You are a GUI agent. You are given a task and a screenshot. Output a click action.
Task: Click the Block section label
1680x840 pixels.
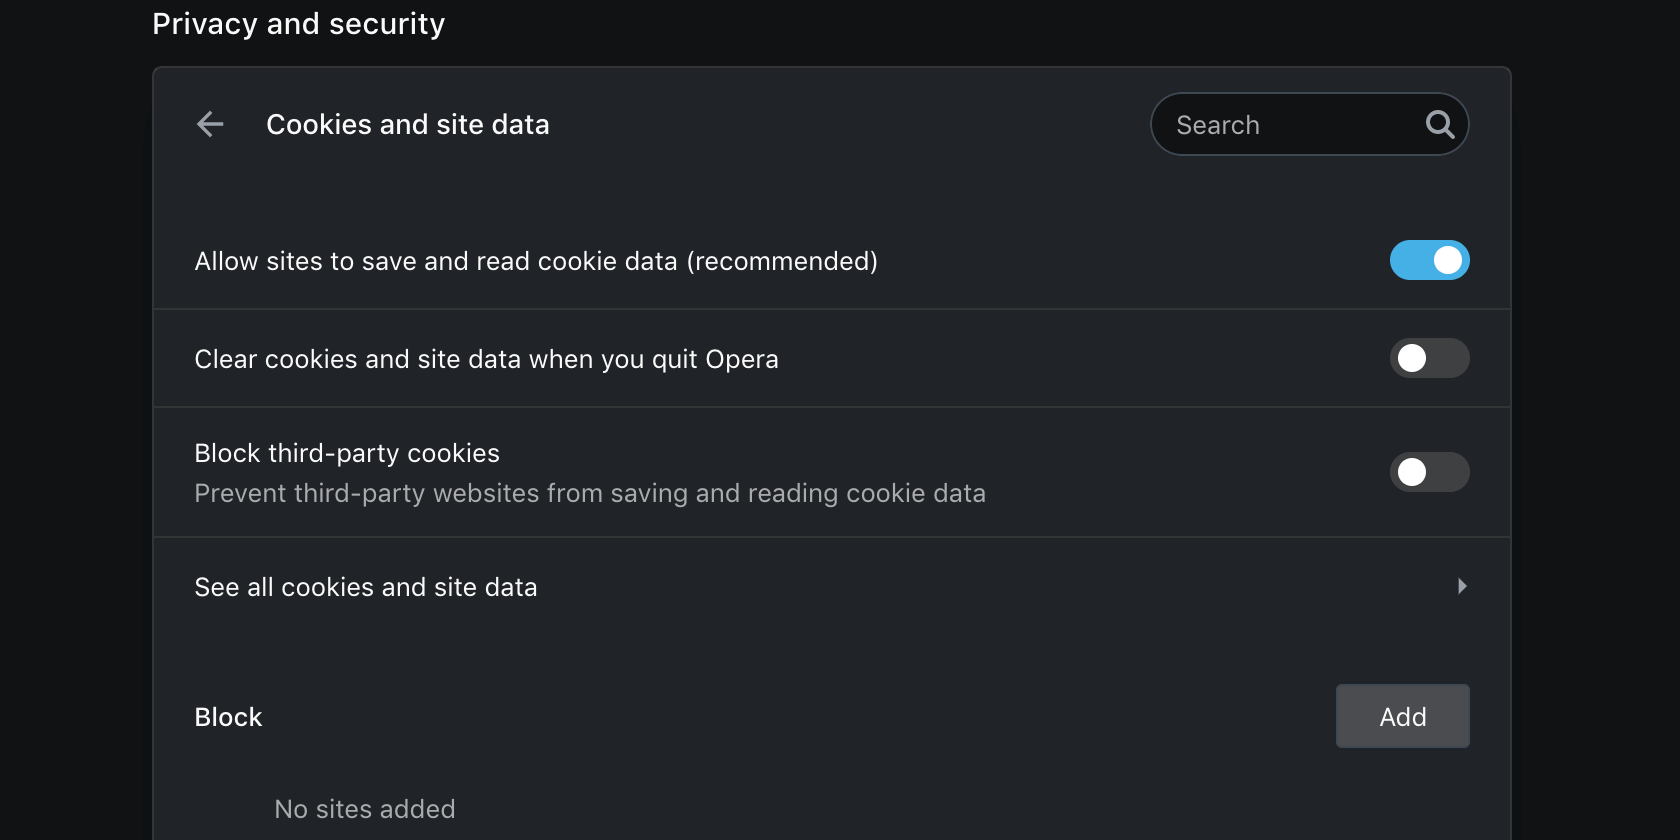click(228, 717)
